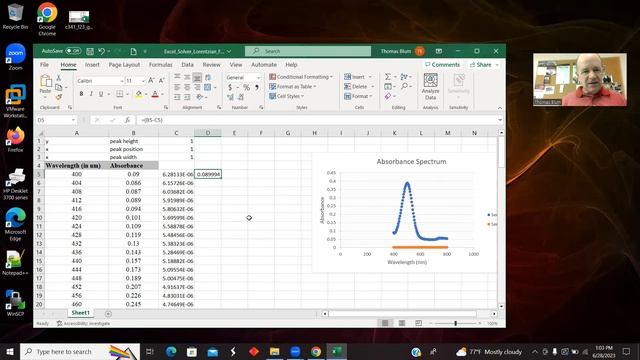Open the file name dropdown in title bar
640x360 pixels.
tap(229, 51)
